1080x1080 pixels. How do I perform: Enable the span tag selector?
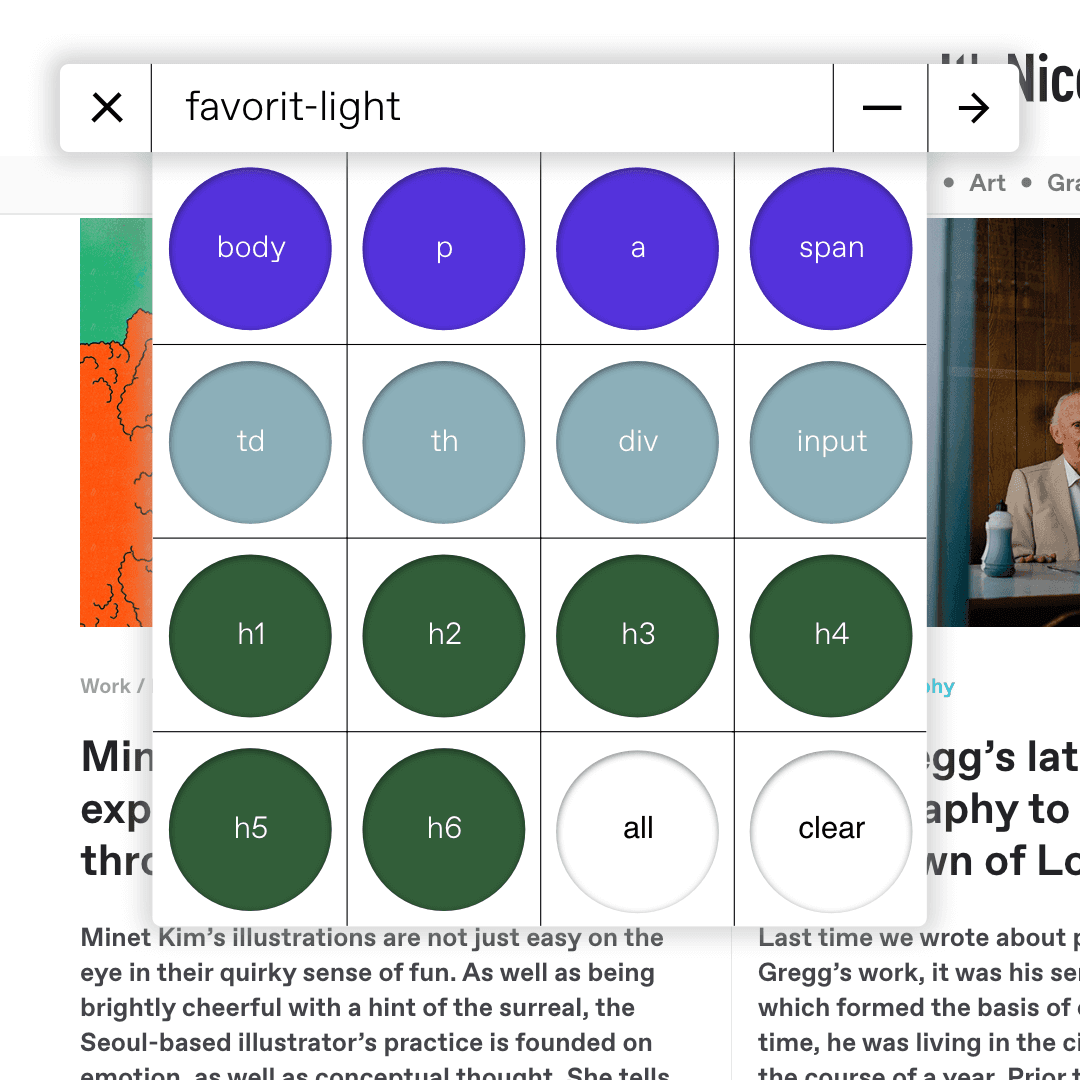831,248
